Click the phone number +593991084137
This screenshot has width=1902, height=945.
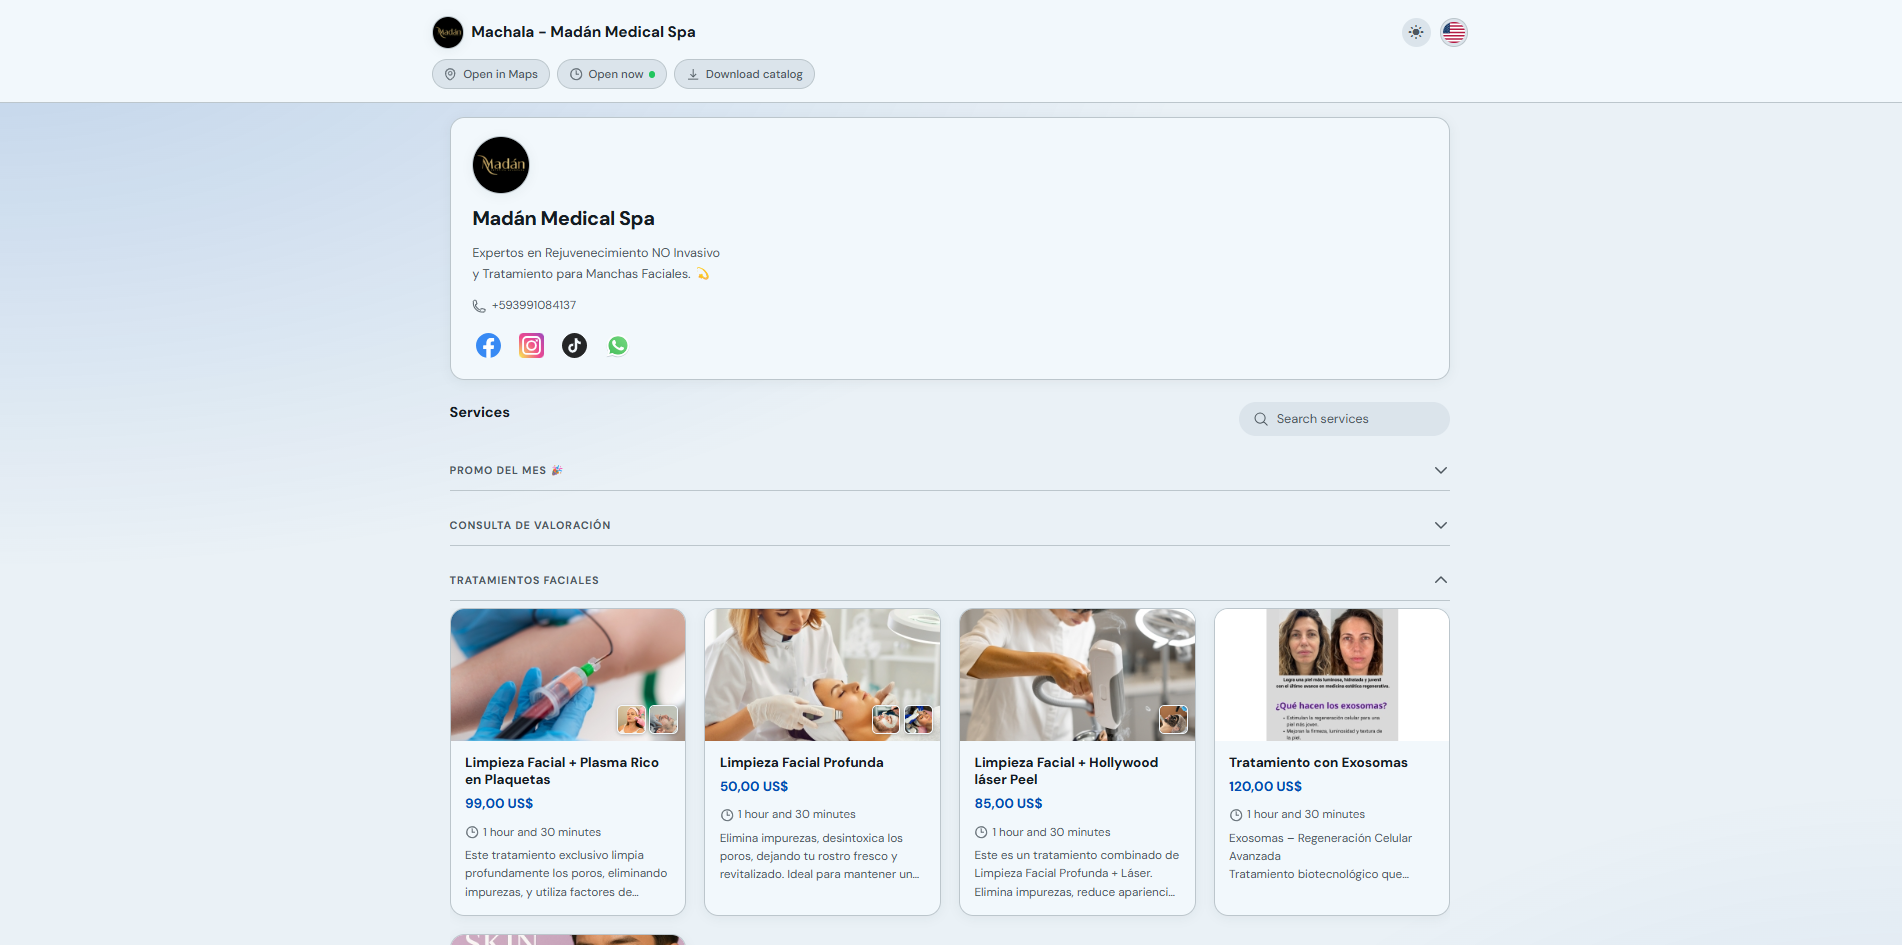[534, 305]
